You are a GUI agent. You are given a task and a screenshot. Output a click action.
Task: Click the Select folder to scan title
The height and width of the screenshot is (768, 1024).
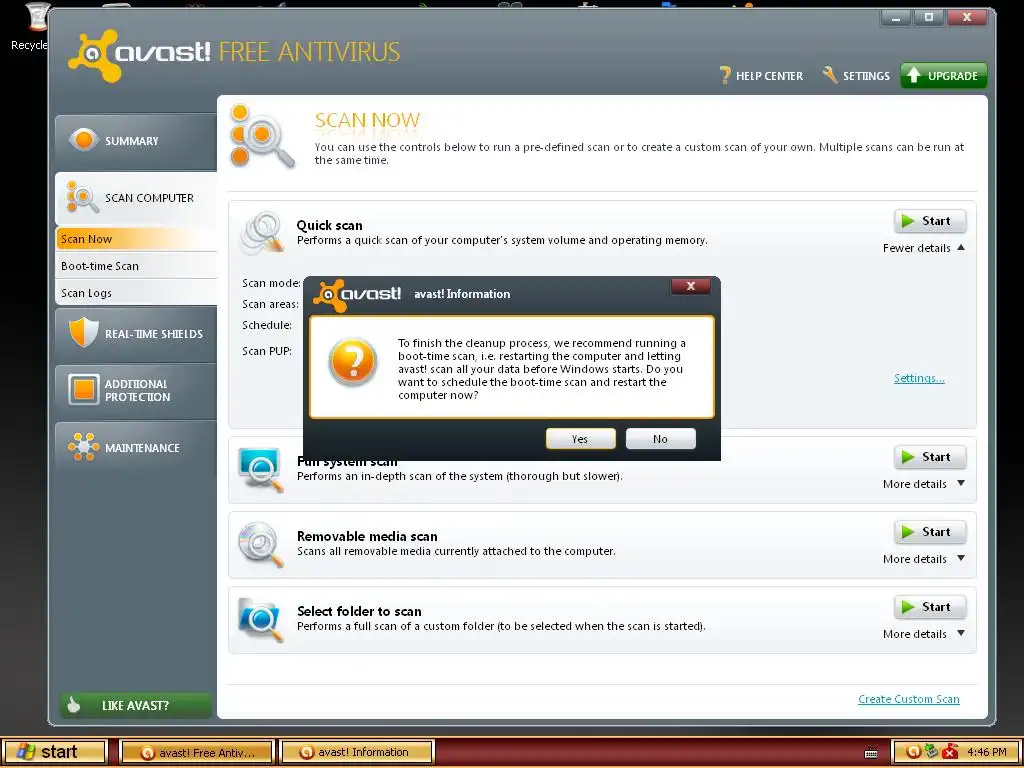click(359, 611)
